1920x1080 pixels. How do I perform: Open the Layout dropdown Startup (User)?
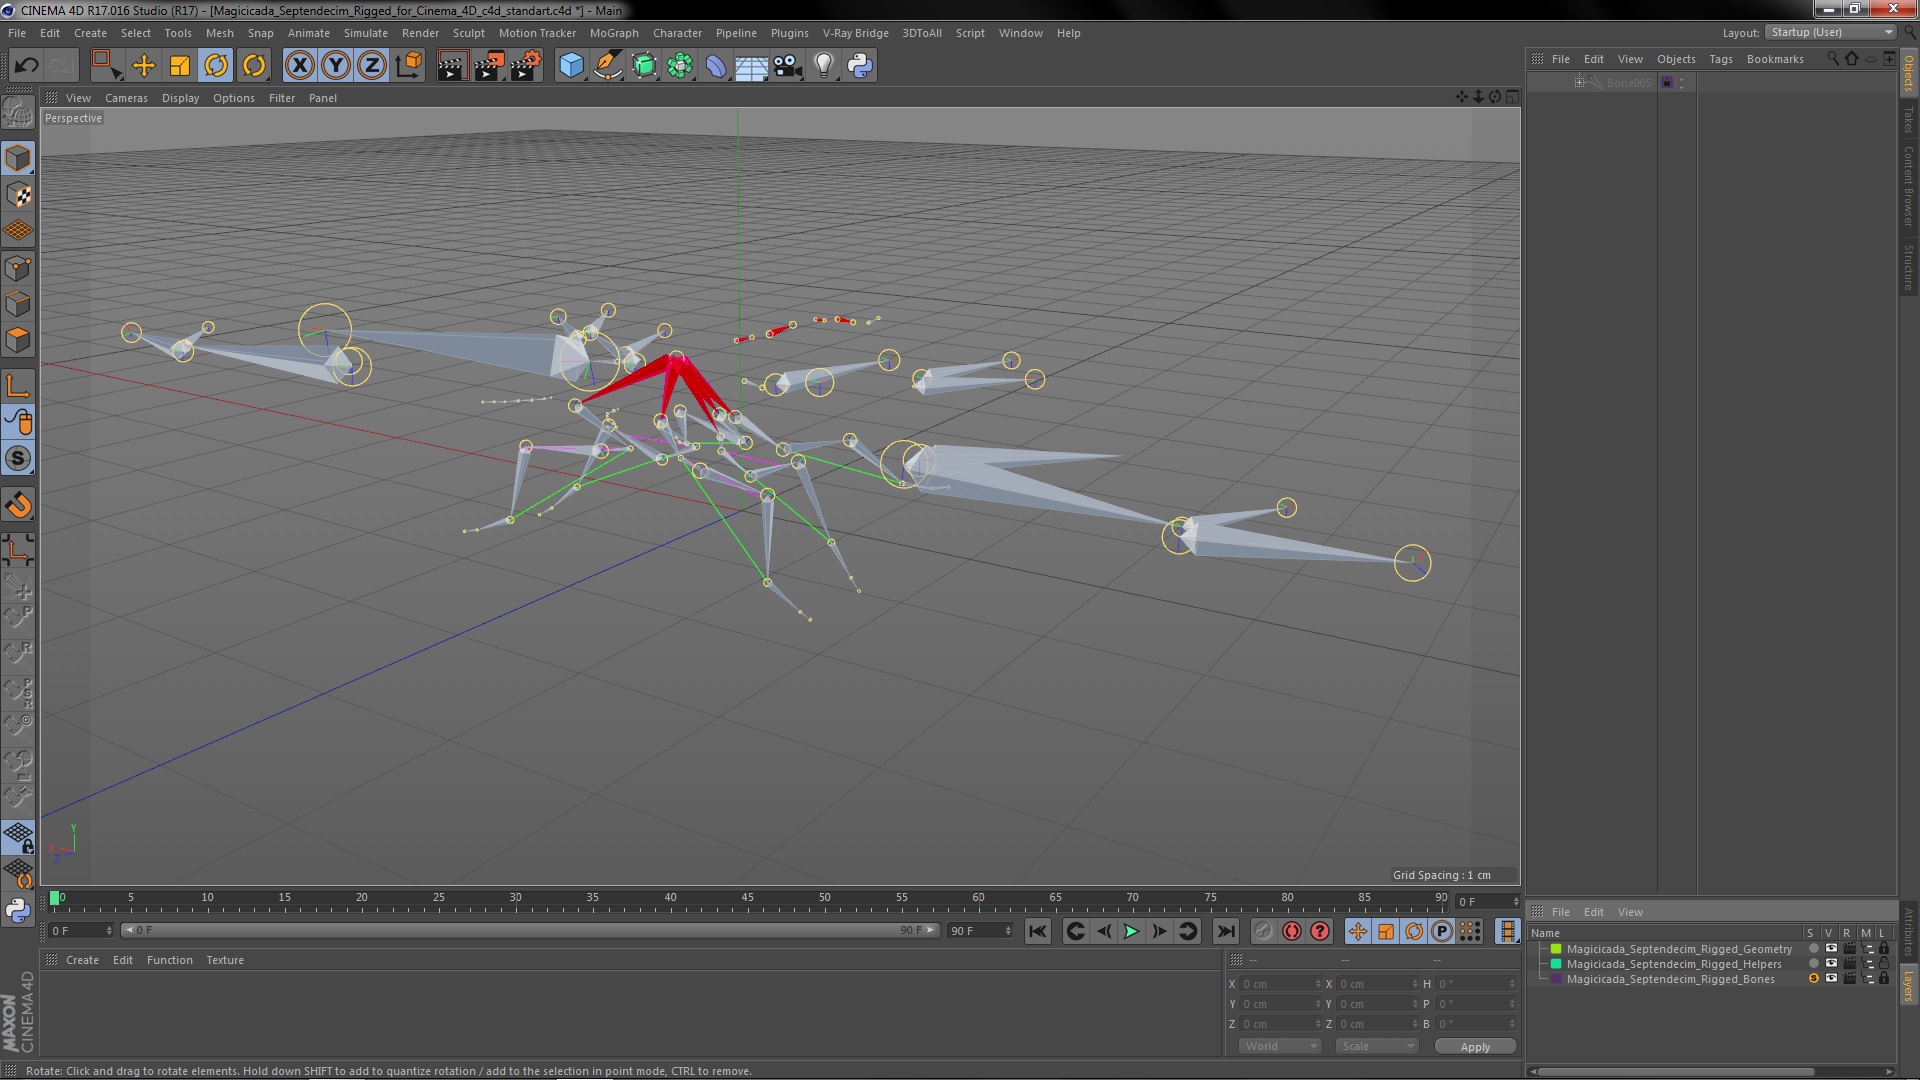[1830, 32]
